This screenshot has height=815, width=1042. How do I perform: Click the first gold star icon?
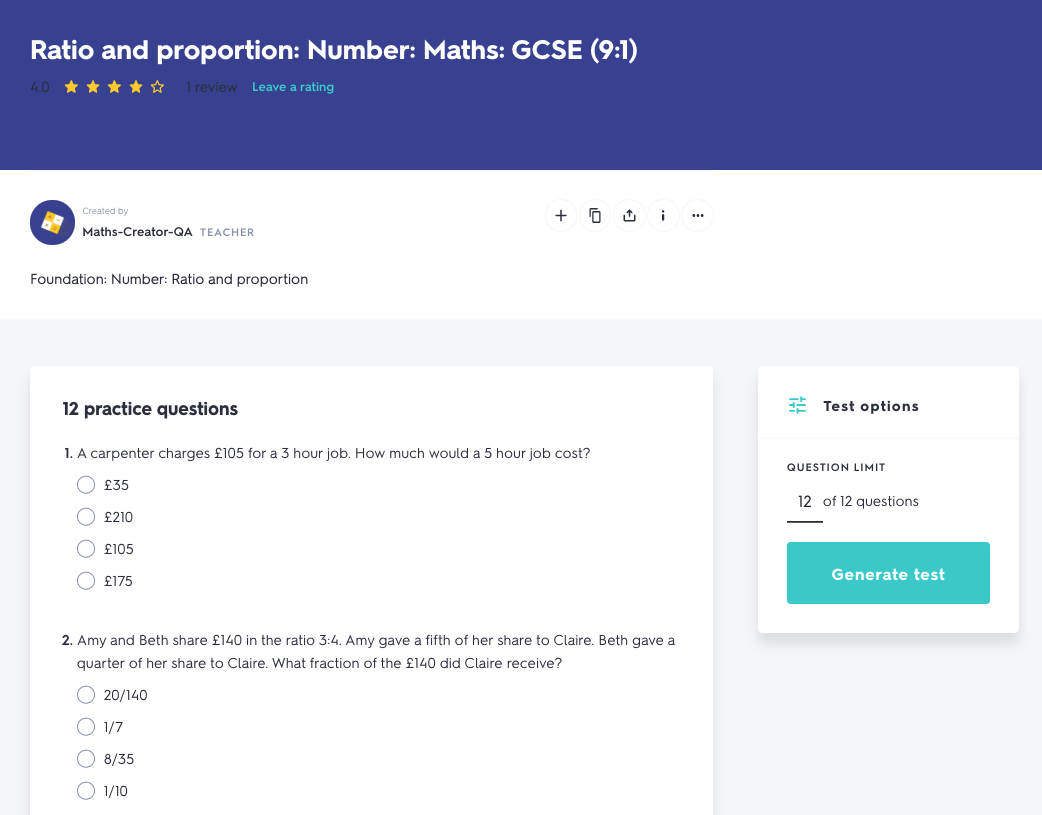[70, 87]
